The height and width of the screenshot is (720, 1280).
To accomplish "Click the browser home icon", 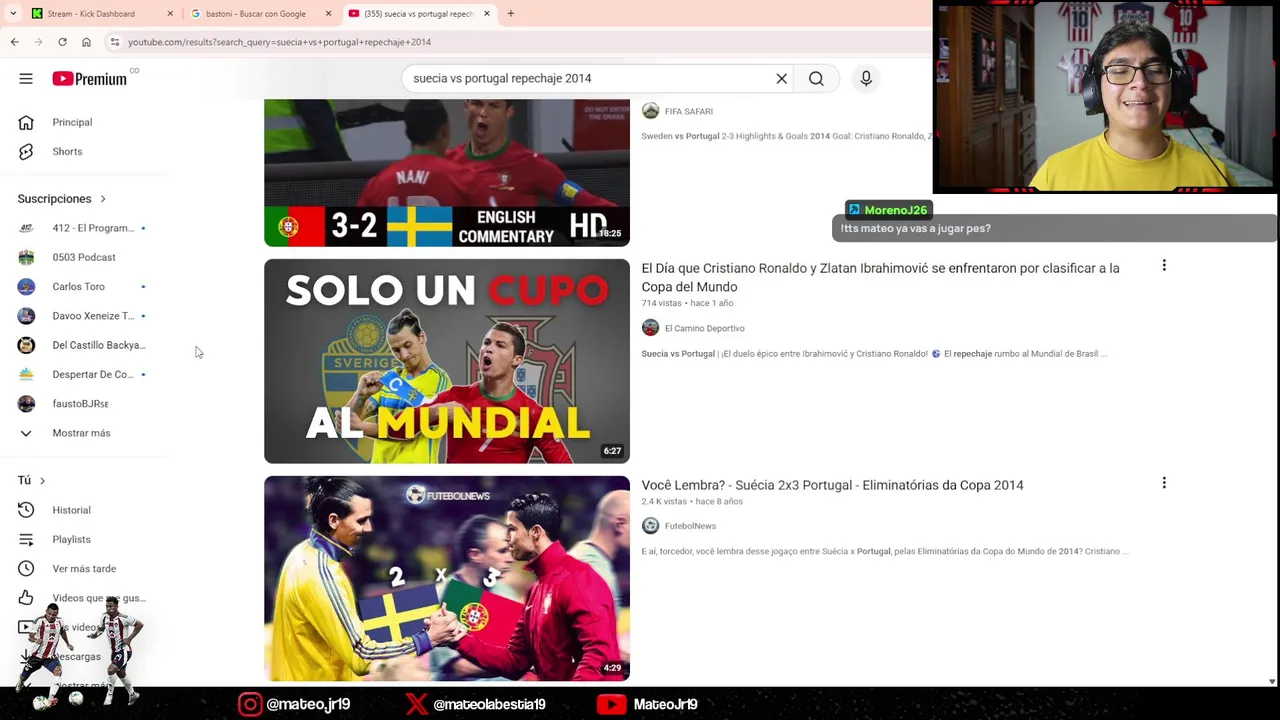I will coord(86,42).
